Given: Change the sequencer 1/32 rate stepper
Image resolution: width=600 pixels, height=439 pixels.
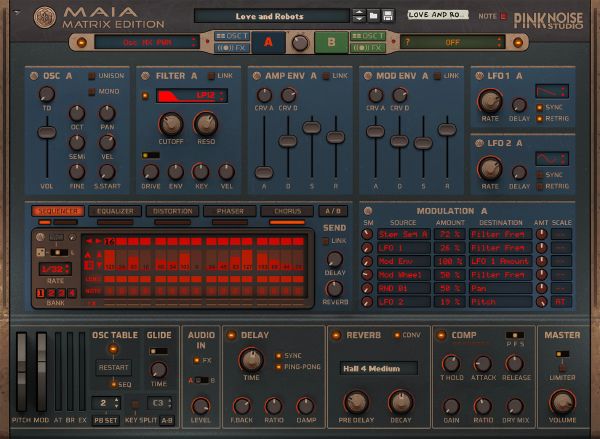Looking at the screenshot, I should (55, 269).
